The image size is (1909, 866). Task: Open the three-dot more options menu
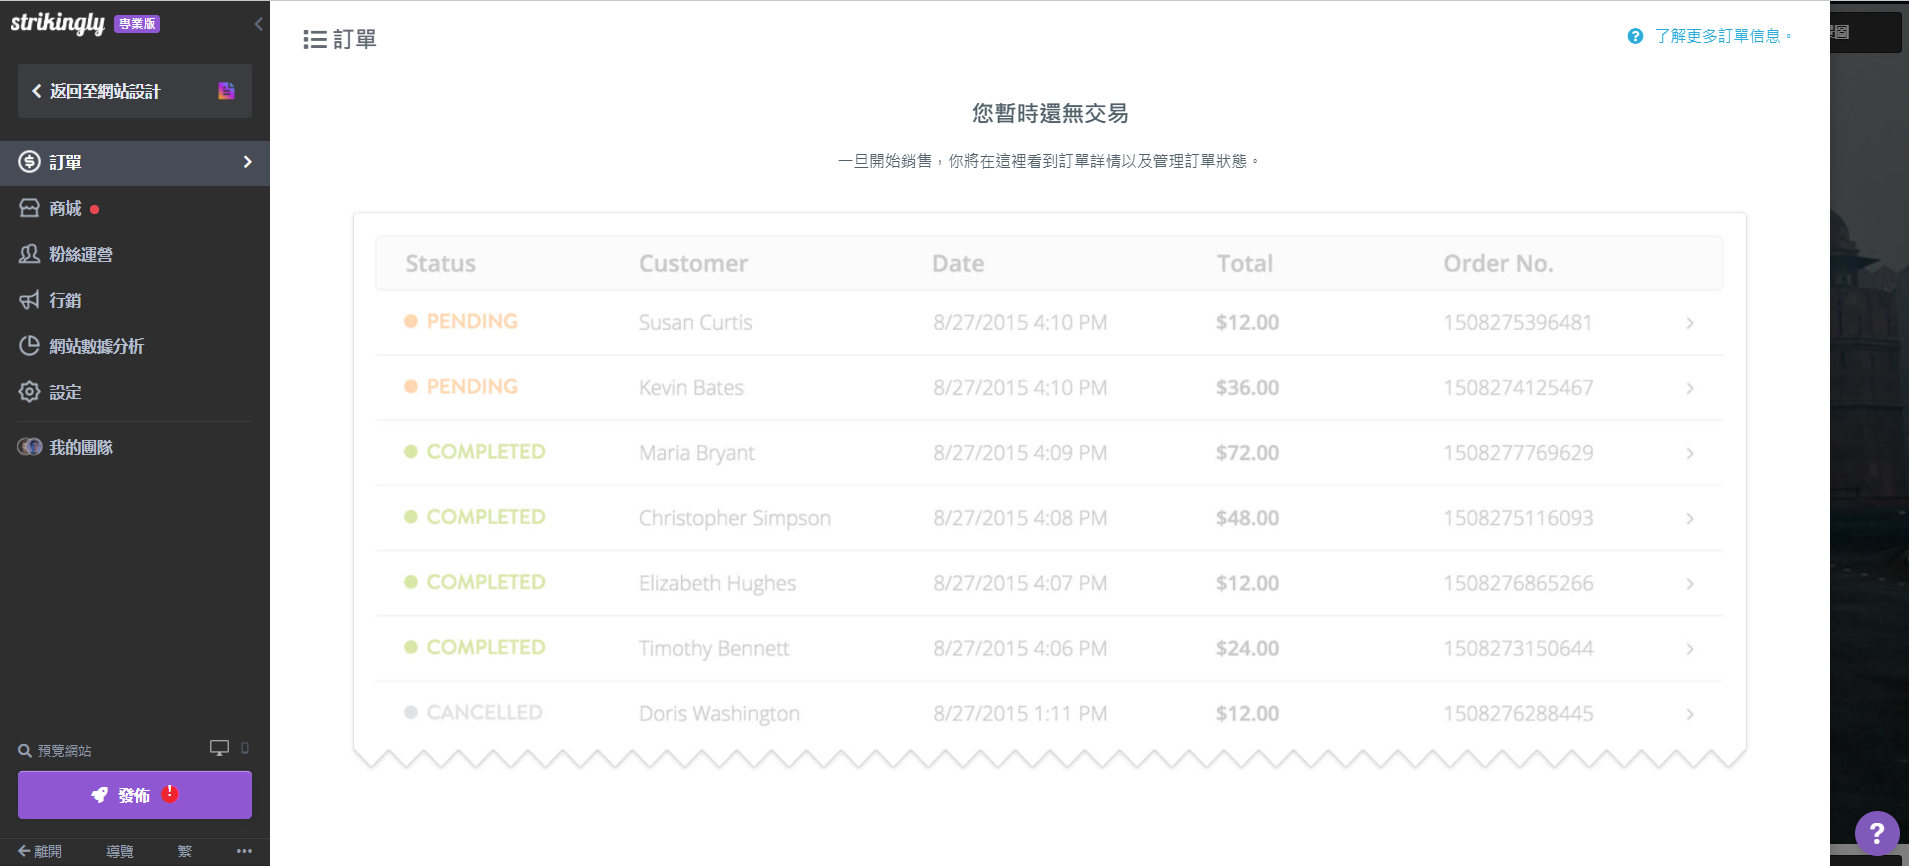tap(244, 851)
